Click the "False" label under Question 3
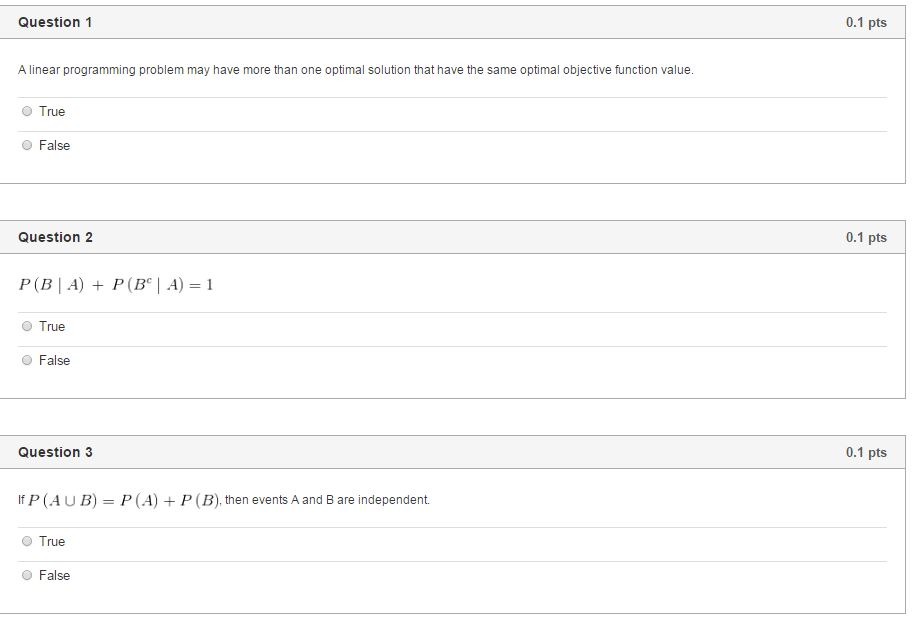The width and height of the screenshot is (915, 630). 55,576
